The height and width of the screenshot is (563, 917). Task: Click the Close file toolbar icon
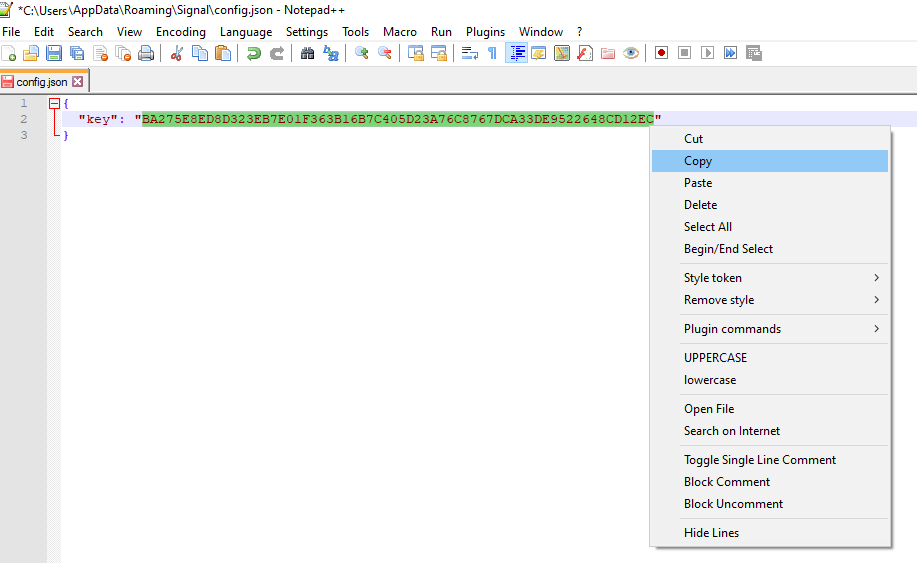click(x=101, y=53)
